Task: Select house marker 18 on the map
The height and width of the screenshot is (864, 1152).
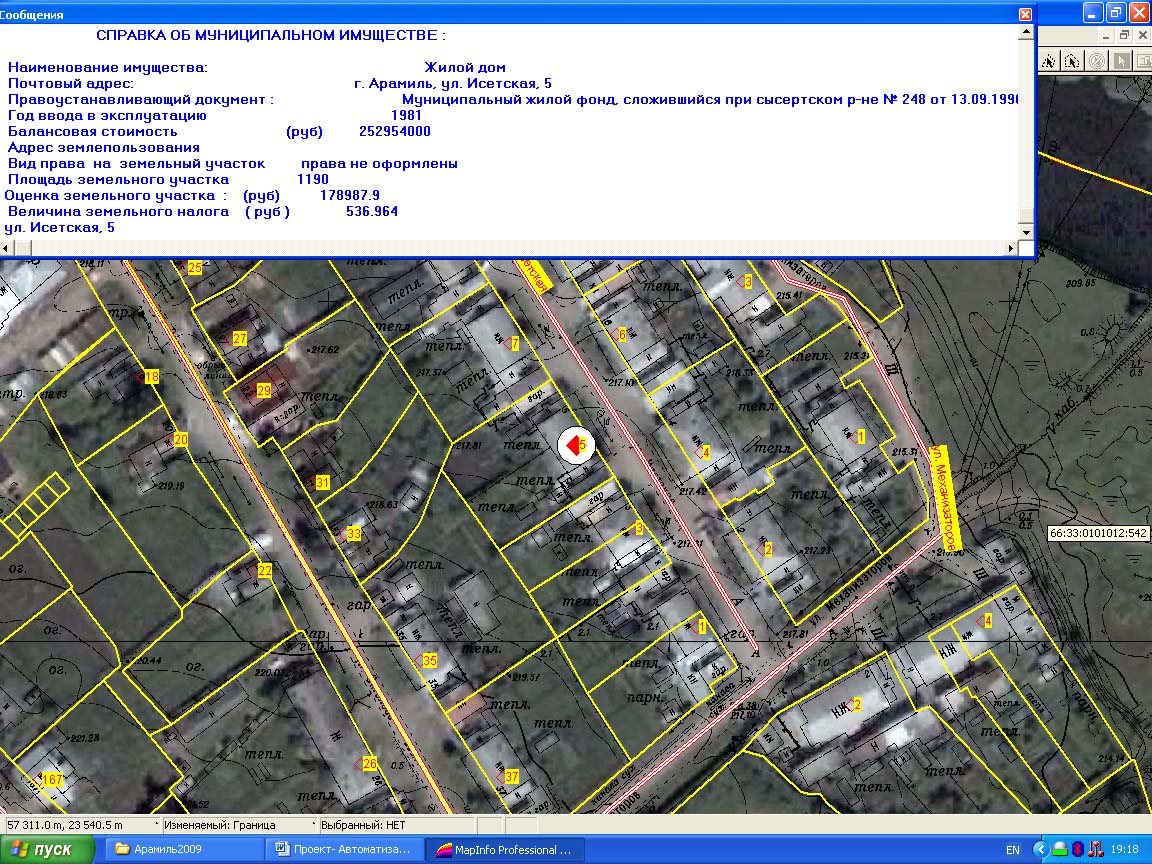Action: tap(148, 377)
